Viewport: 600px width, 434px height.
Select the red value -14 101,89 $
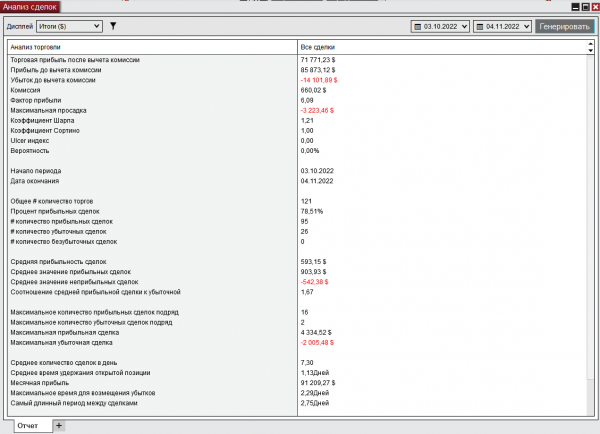click(x=319, y=80)
